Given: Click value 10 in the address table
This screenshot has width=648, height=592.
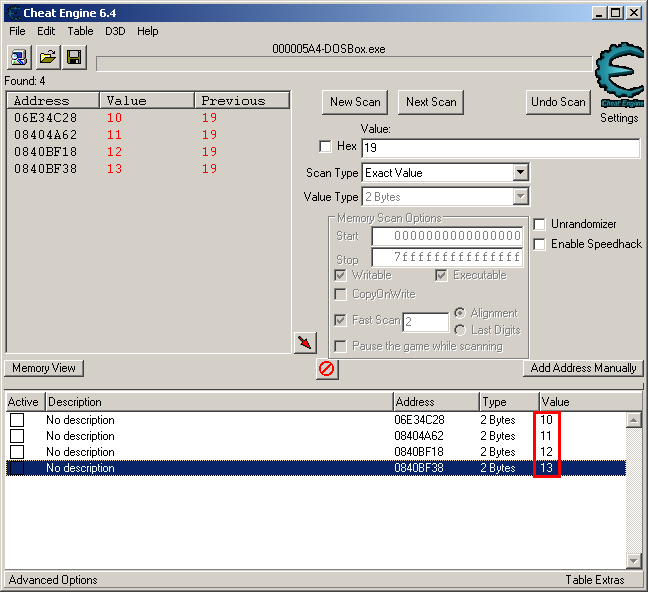Looking at the screenshot, I should tap(546, 420).
